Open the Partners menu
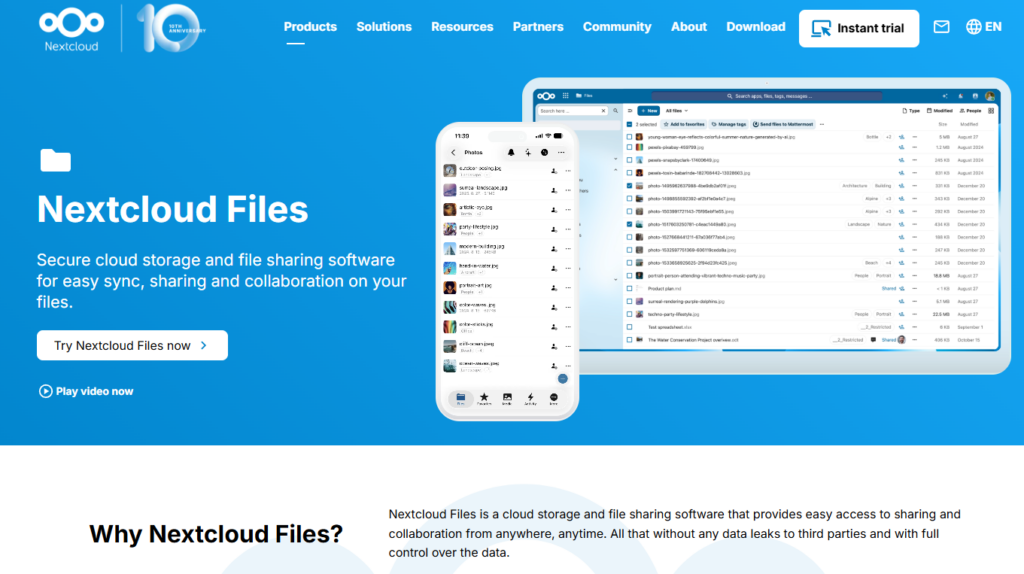 pos(537,27)
